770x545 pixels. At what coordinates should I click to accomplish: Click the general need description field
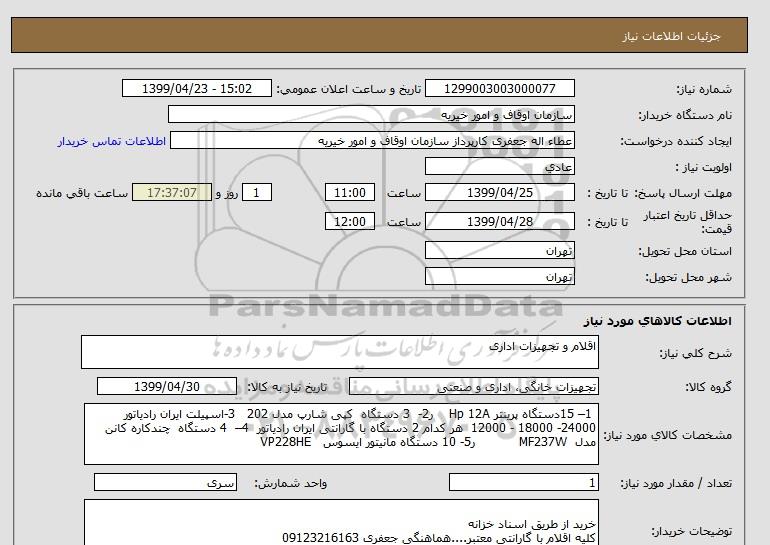(340, 352)
